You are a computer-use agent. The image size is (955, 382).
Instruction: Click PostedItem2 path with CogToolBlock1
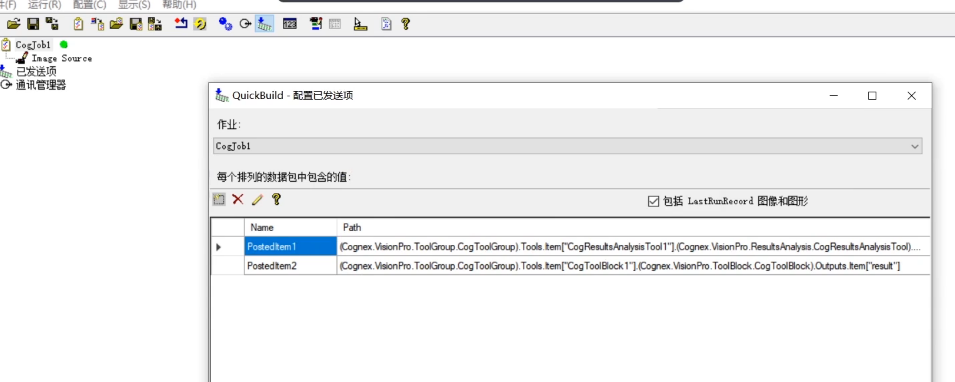click(633, 266)
